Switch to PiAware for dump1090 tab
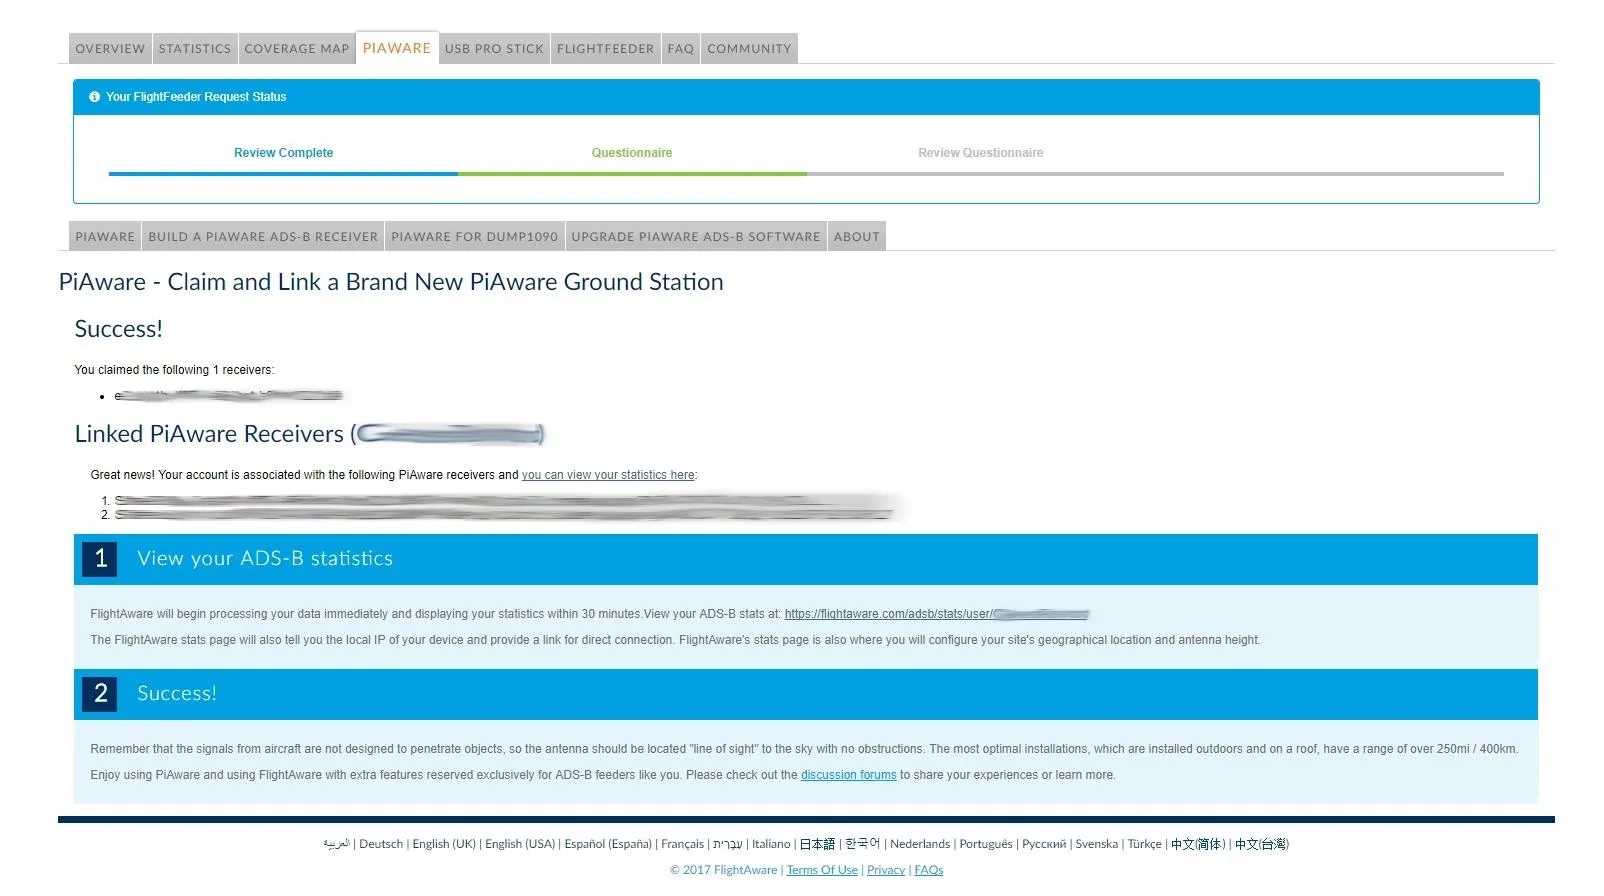Image resolution: width=1604 pixels, height=896 pixels. [475, 237]
